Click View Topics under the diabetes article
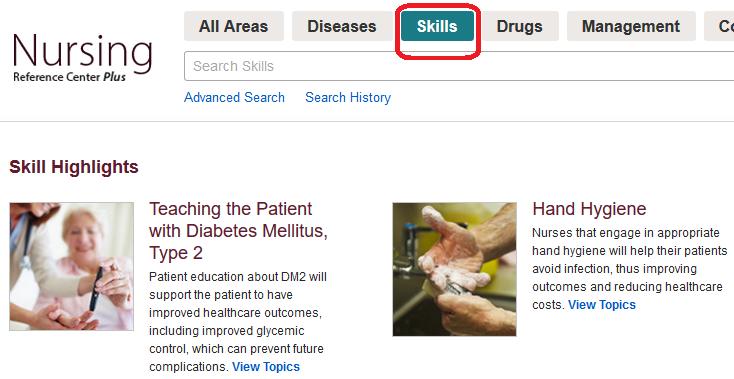Image resolution: width=734 pixels, height=379 pixels. pyautogui.click(x=266, y=366)
